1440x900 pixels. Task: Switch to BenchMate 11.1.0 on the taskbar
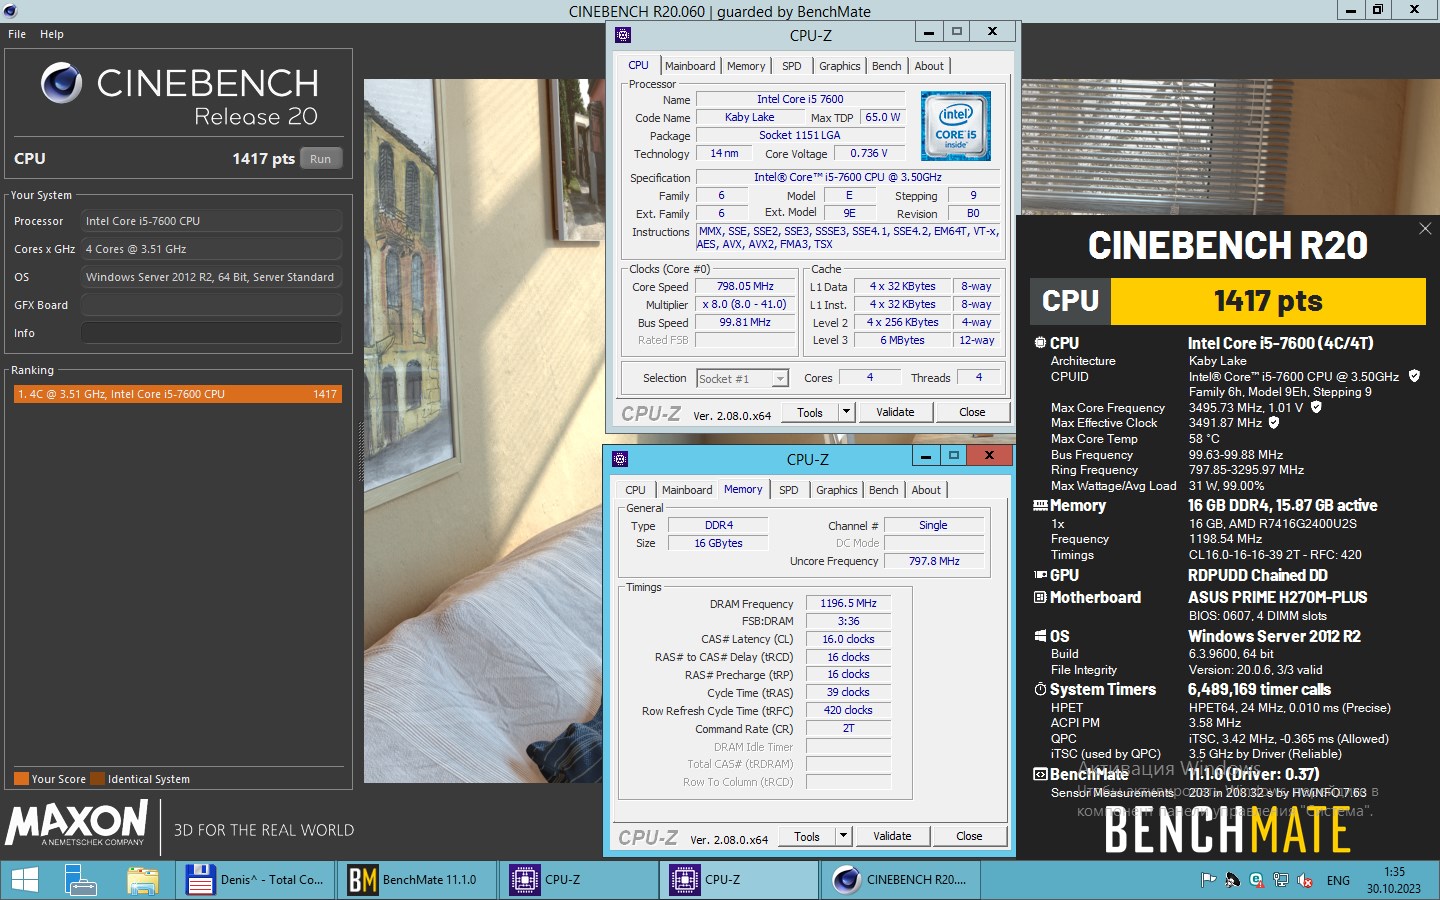(x=416, y=880)
